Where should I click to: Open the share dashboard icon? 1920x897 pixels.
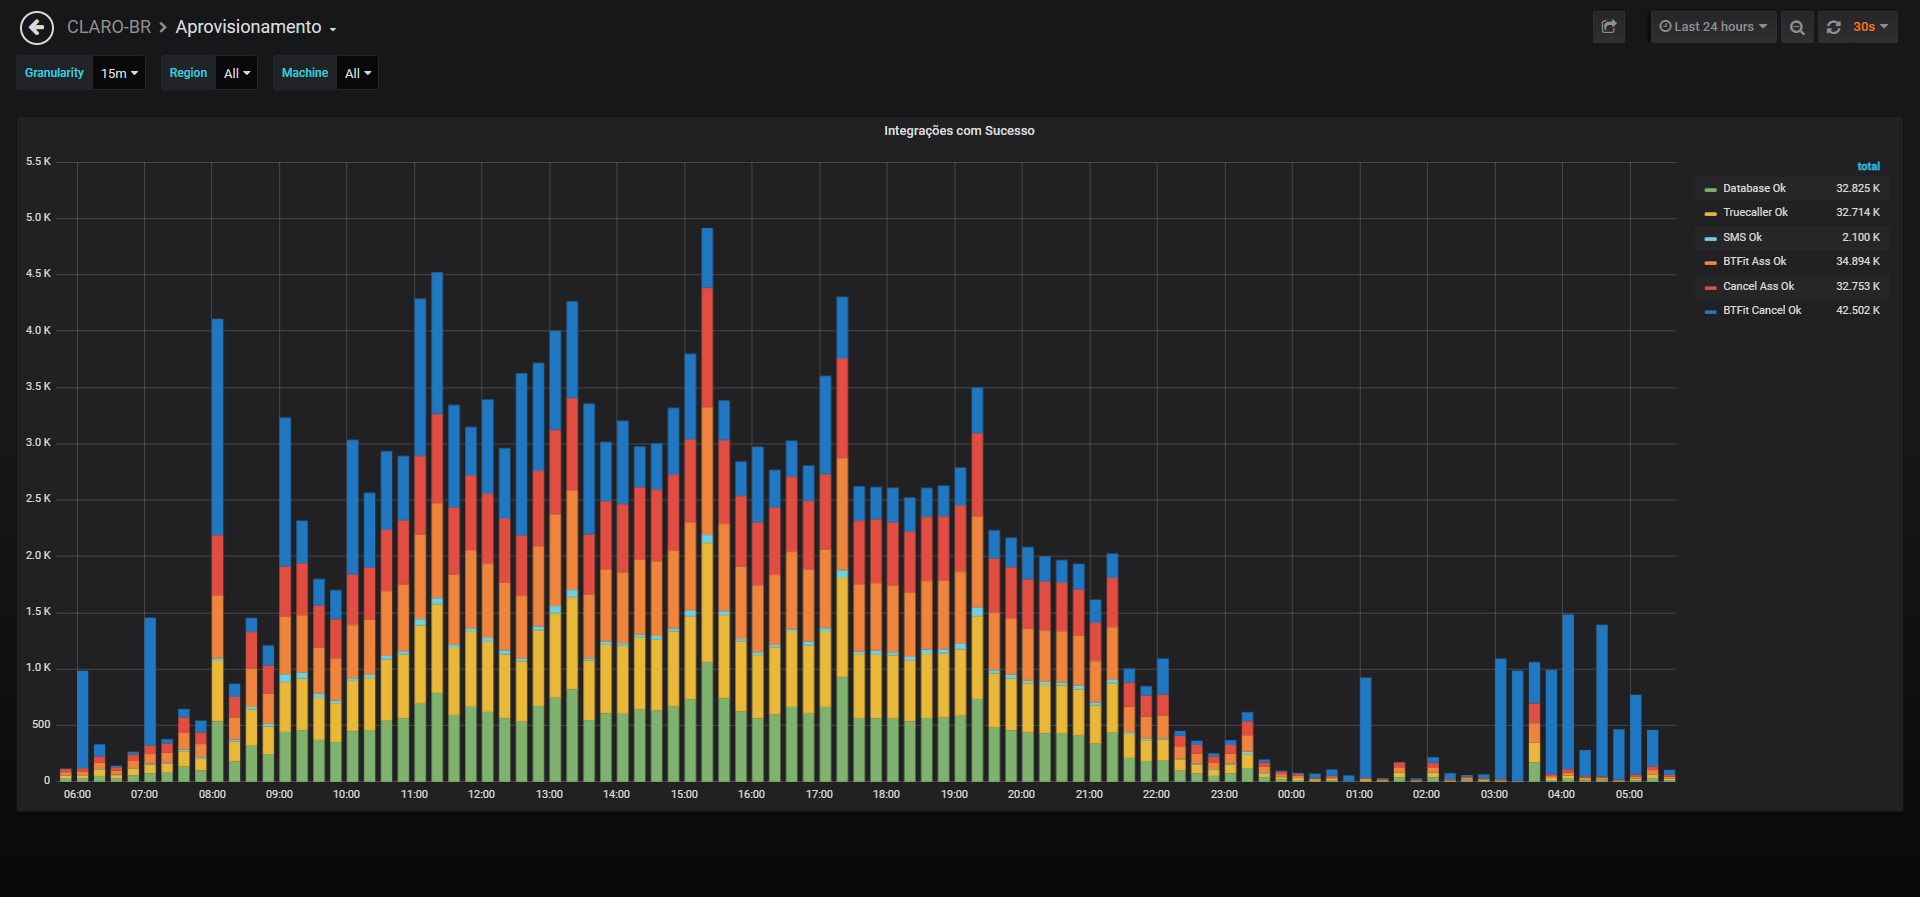1609,27
